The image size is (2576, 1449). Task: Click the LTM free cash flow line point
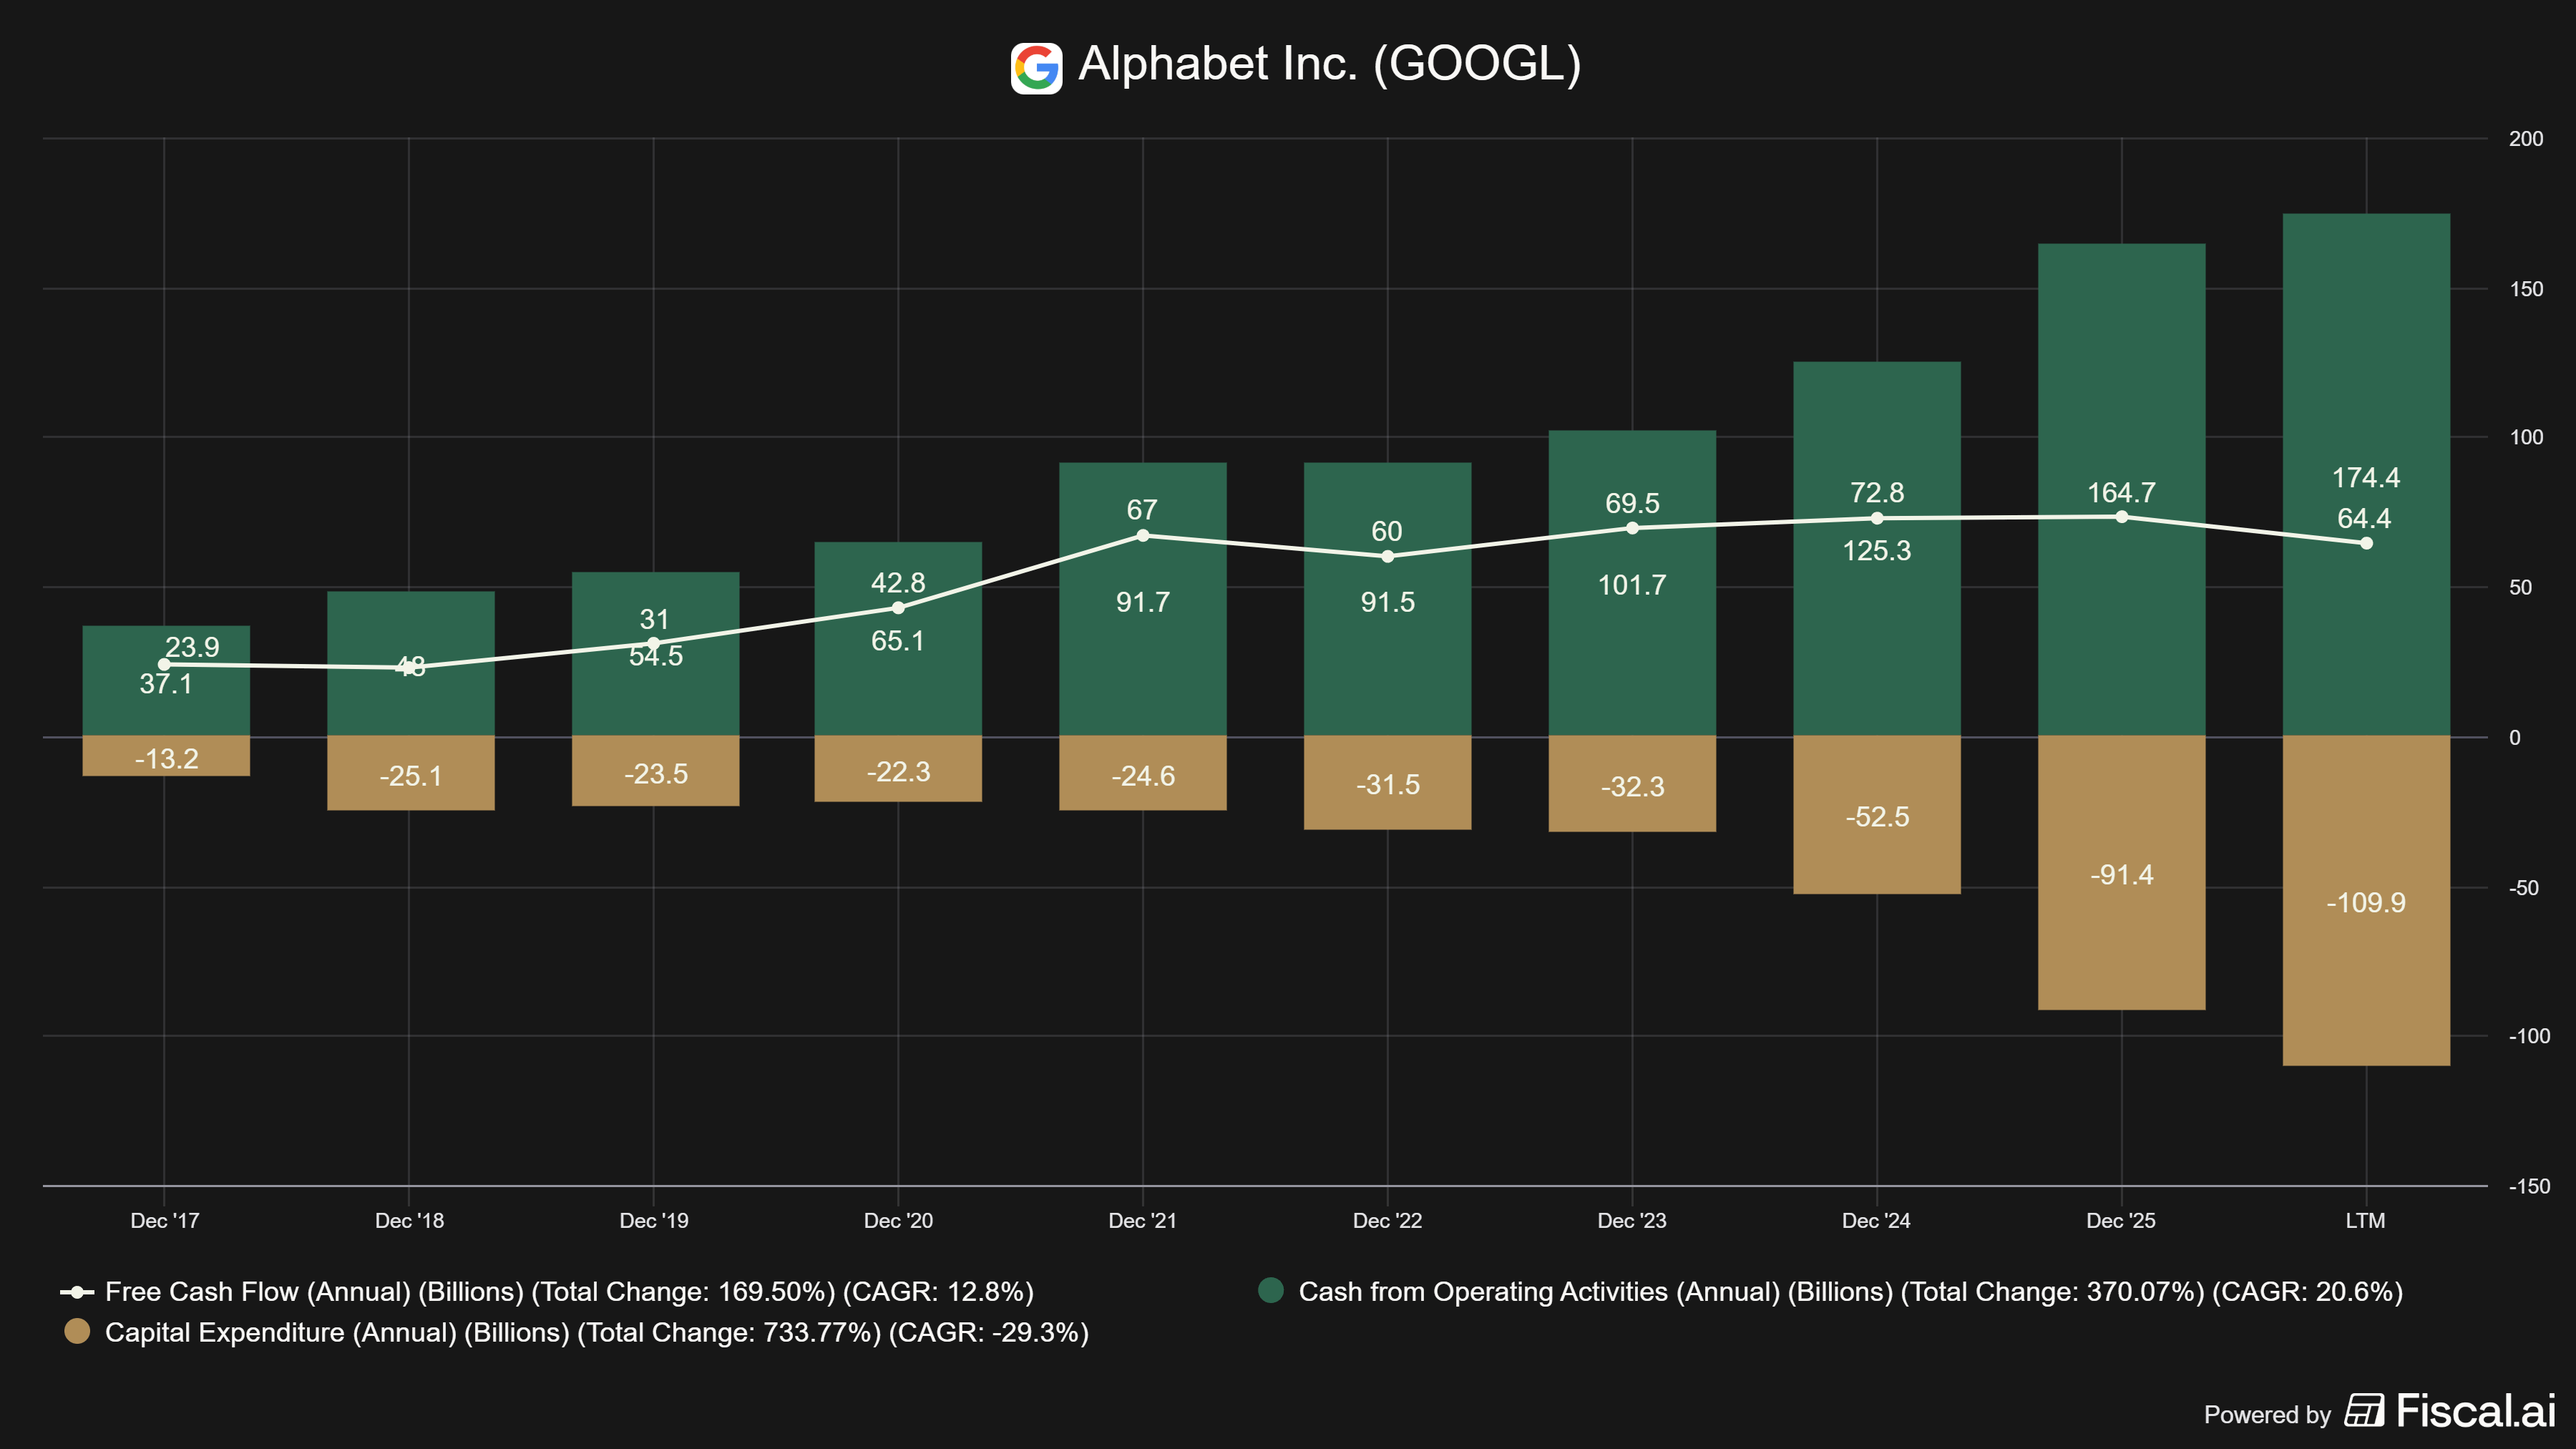pos(2366,544)
